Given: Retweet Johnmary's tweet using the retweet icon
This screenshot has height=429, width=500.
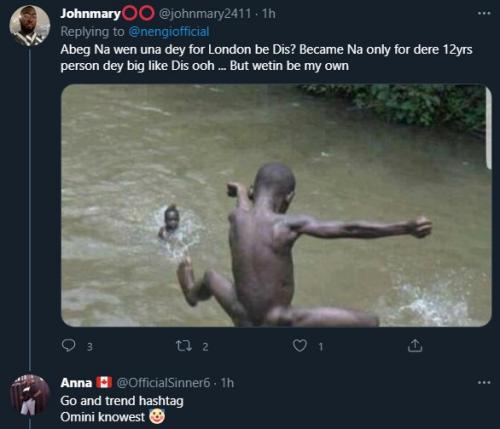Looking at the screenshot, I should point(184,346).
